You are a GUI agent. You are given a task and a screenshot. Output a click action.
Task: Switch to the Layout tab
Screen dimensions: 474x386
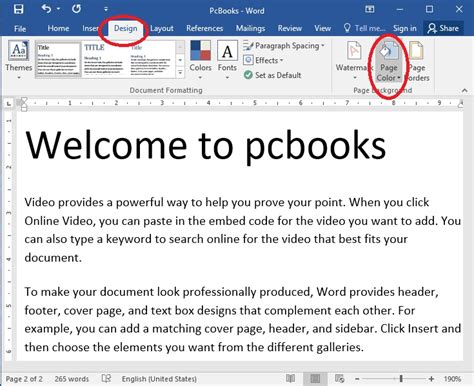point(162,29)
